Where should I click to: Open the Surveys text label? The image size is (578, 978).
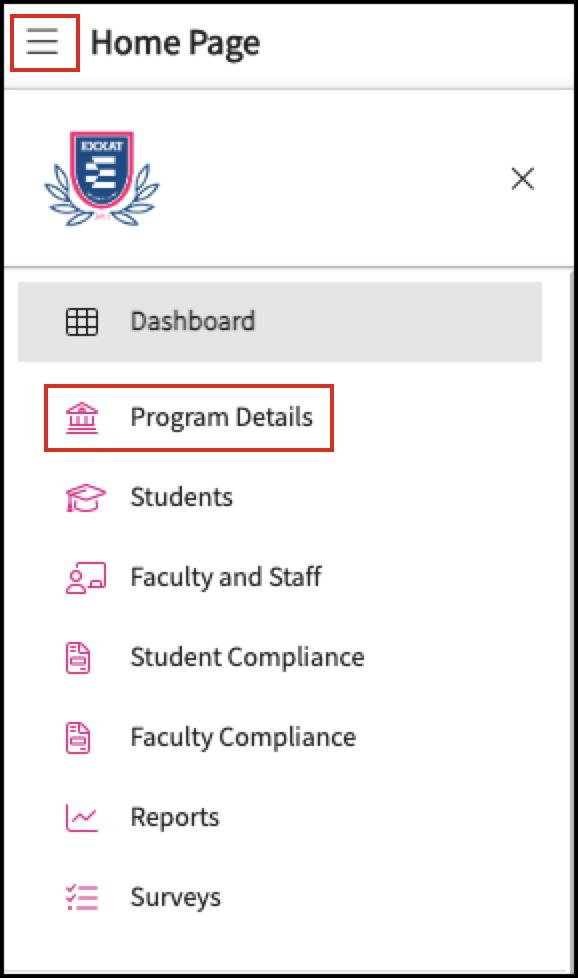[176, 897]
